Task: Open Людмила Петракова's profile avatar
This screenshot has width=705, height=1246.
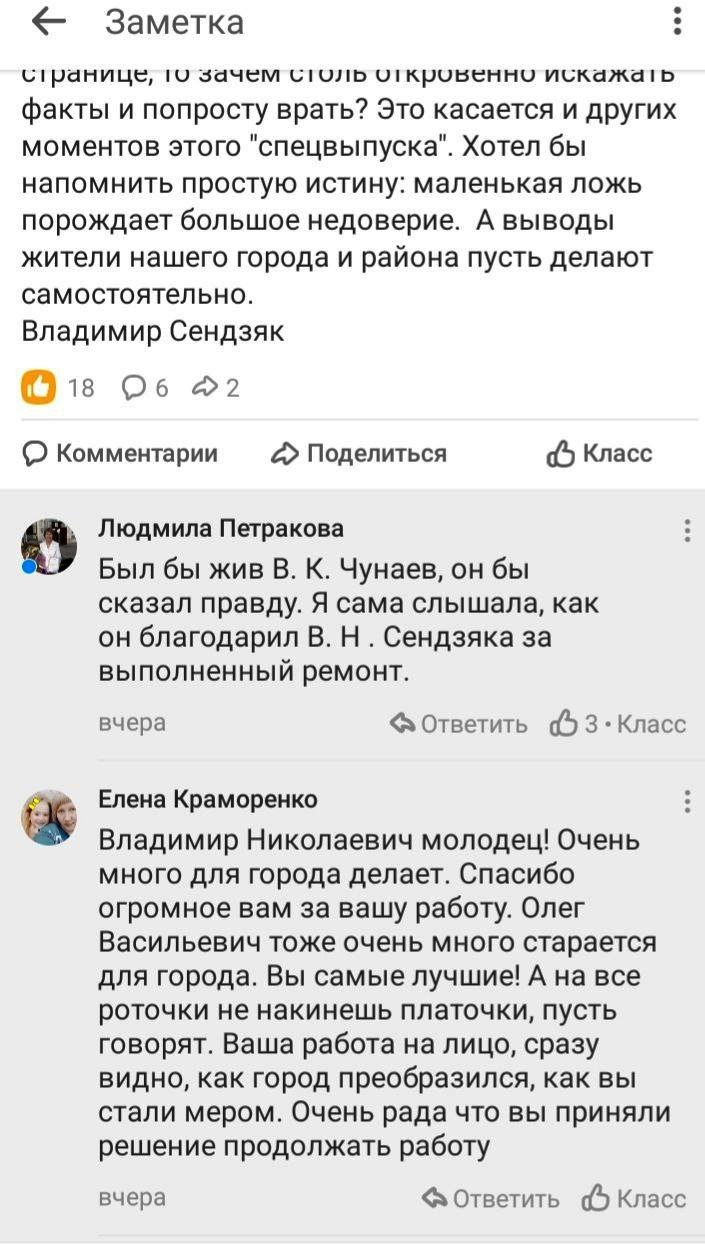Action: (49, 546)
